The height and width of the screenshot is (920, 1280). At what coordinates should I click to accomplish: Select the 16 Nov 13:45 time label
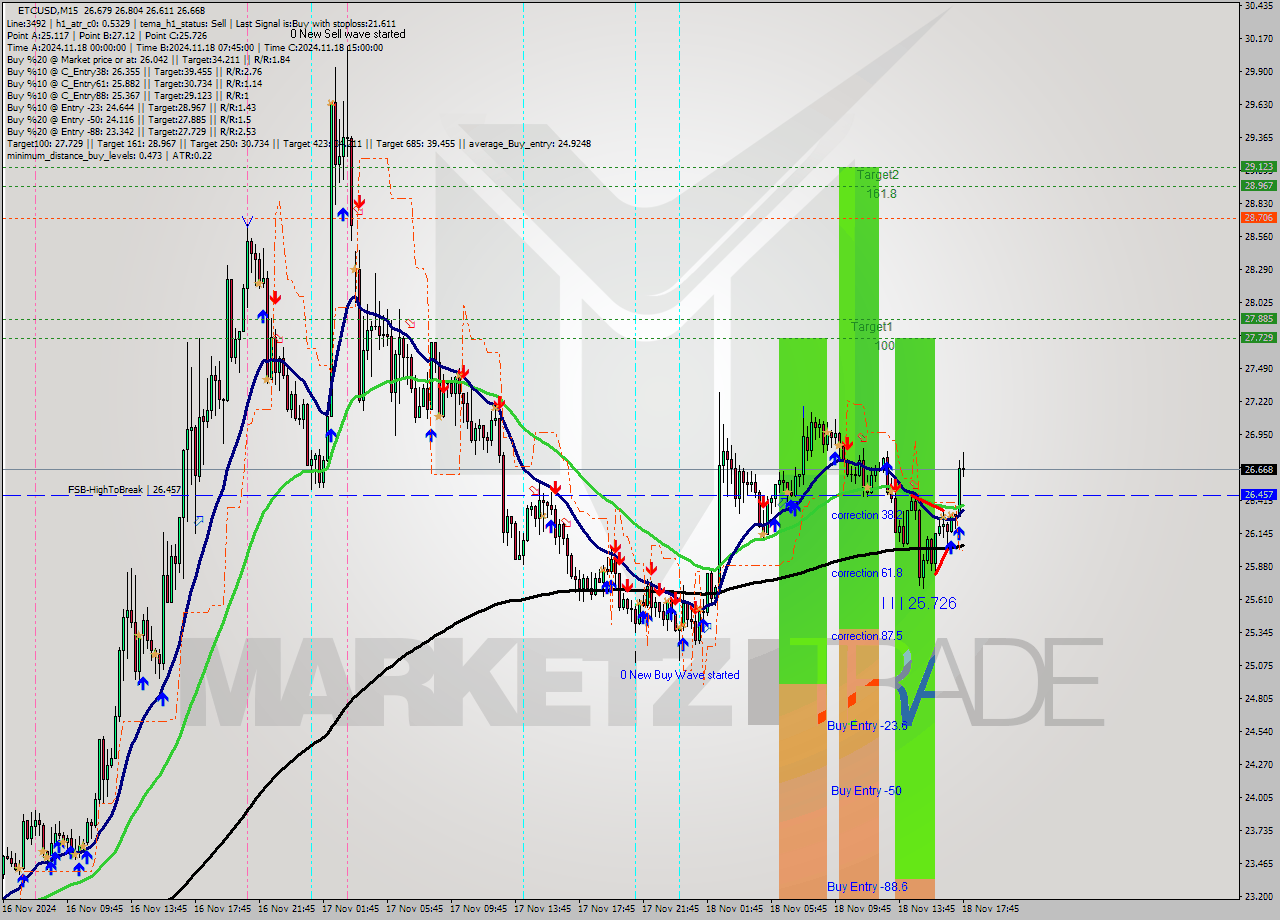(x=158, y=909)
